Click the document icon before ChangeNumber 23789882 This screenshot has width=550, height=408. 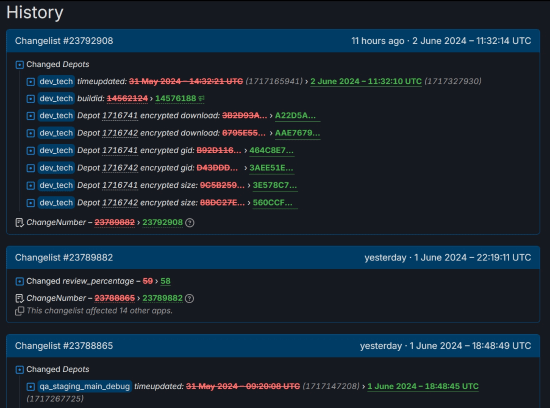click(20, 299)
